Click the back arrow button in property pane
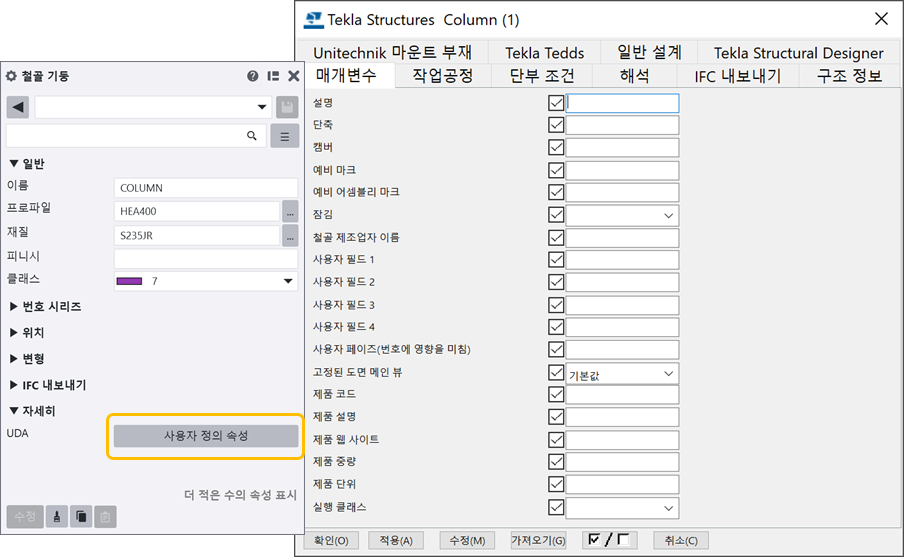The width and height of the screenshot is (904, 557). [18, 107]
